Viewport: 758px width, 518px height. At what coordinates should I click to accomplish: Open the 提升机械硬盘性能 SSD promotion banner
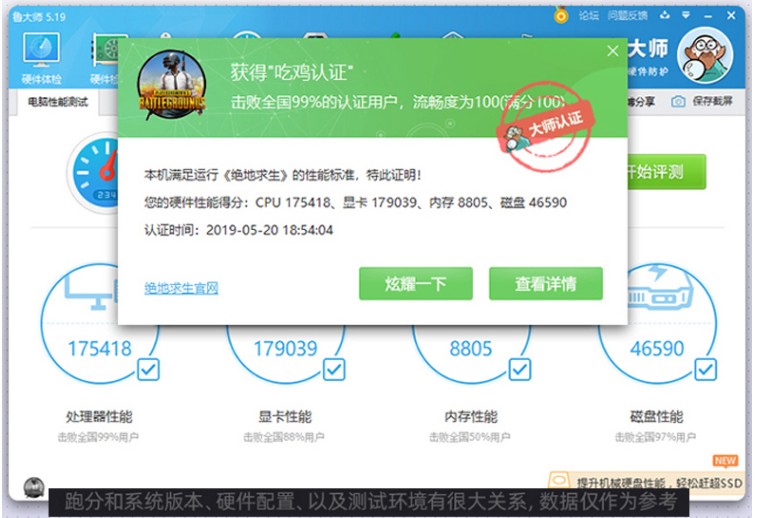[x=648, y=481]
